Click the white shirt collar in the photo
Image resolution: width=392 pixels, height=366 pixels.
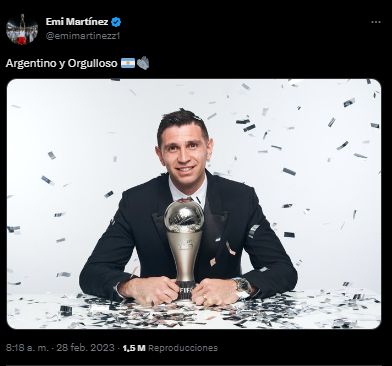188,191
